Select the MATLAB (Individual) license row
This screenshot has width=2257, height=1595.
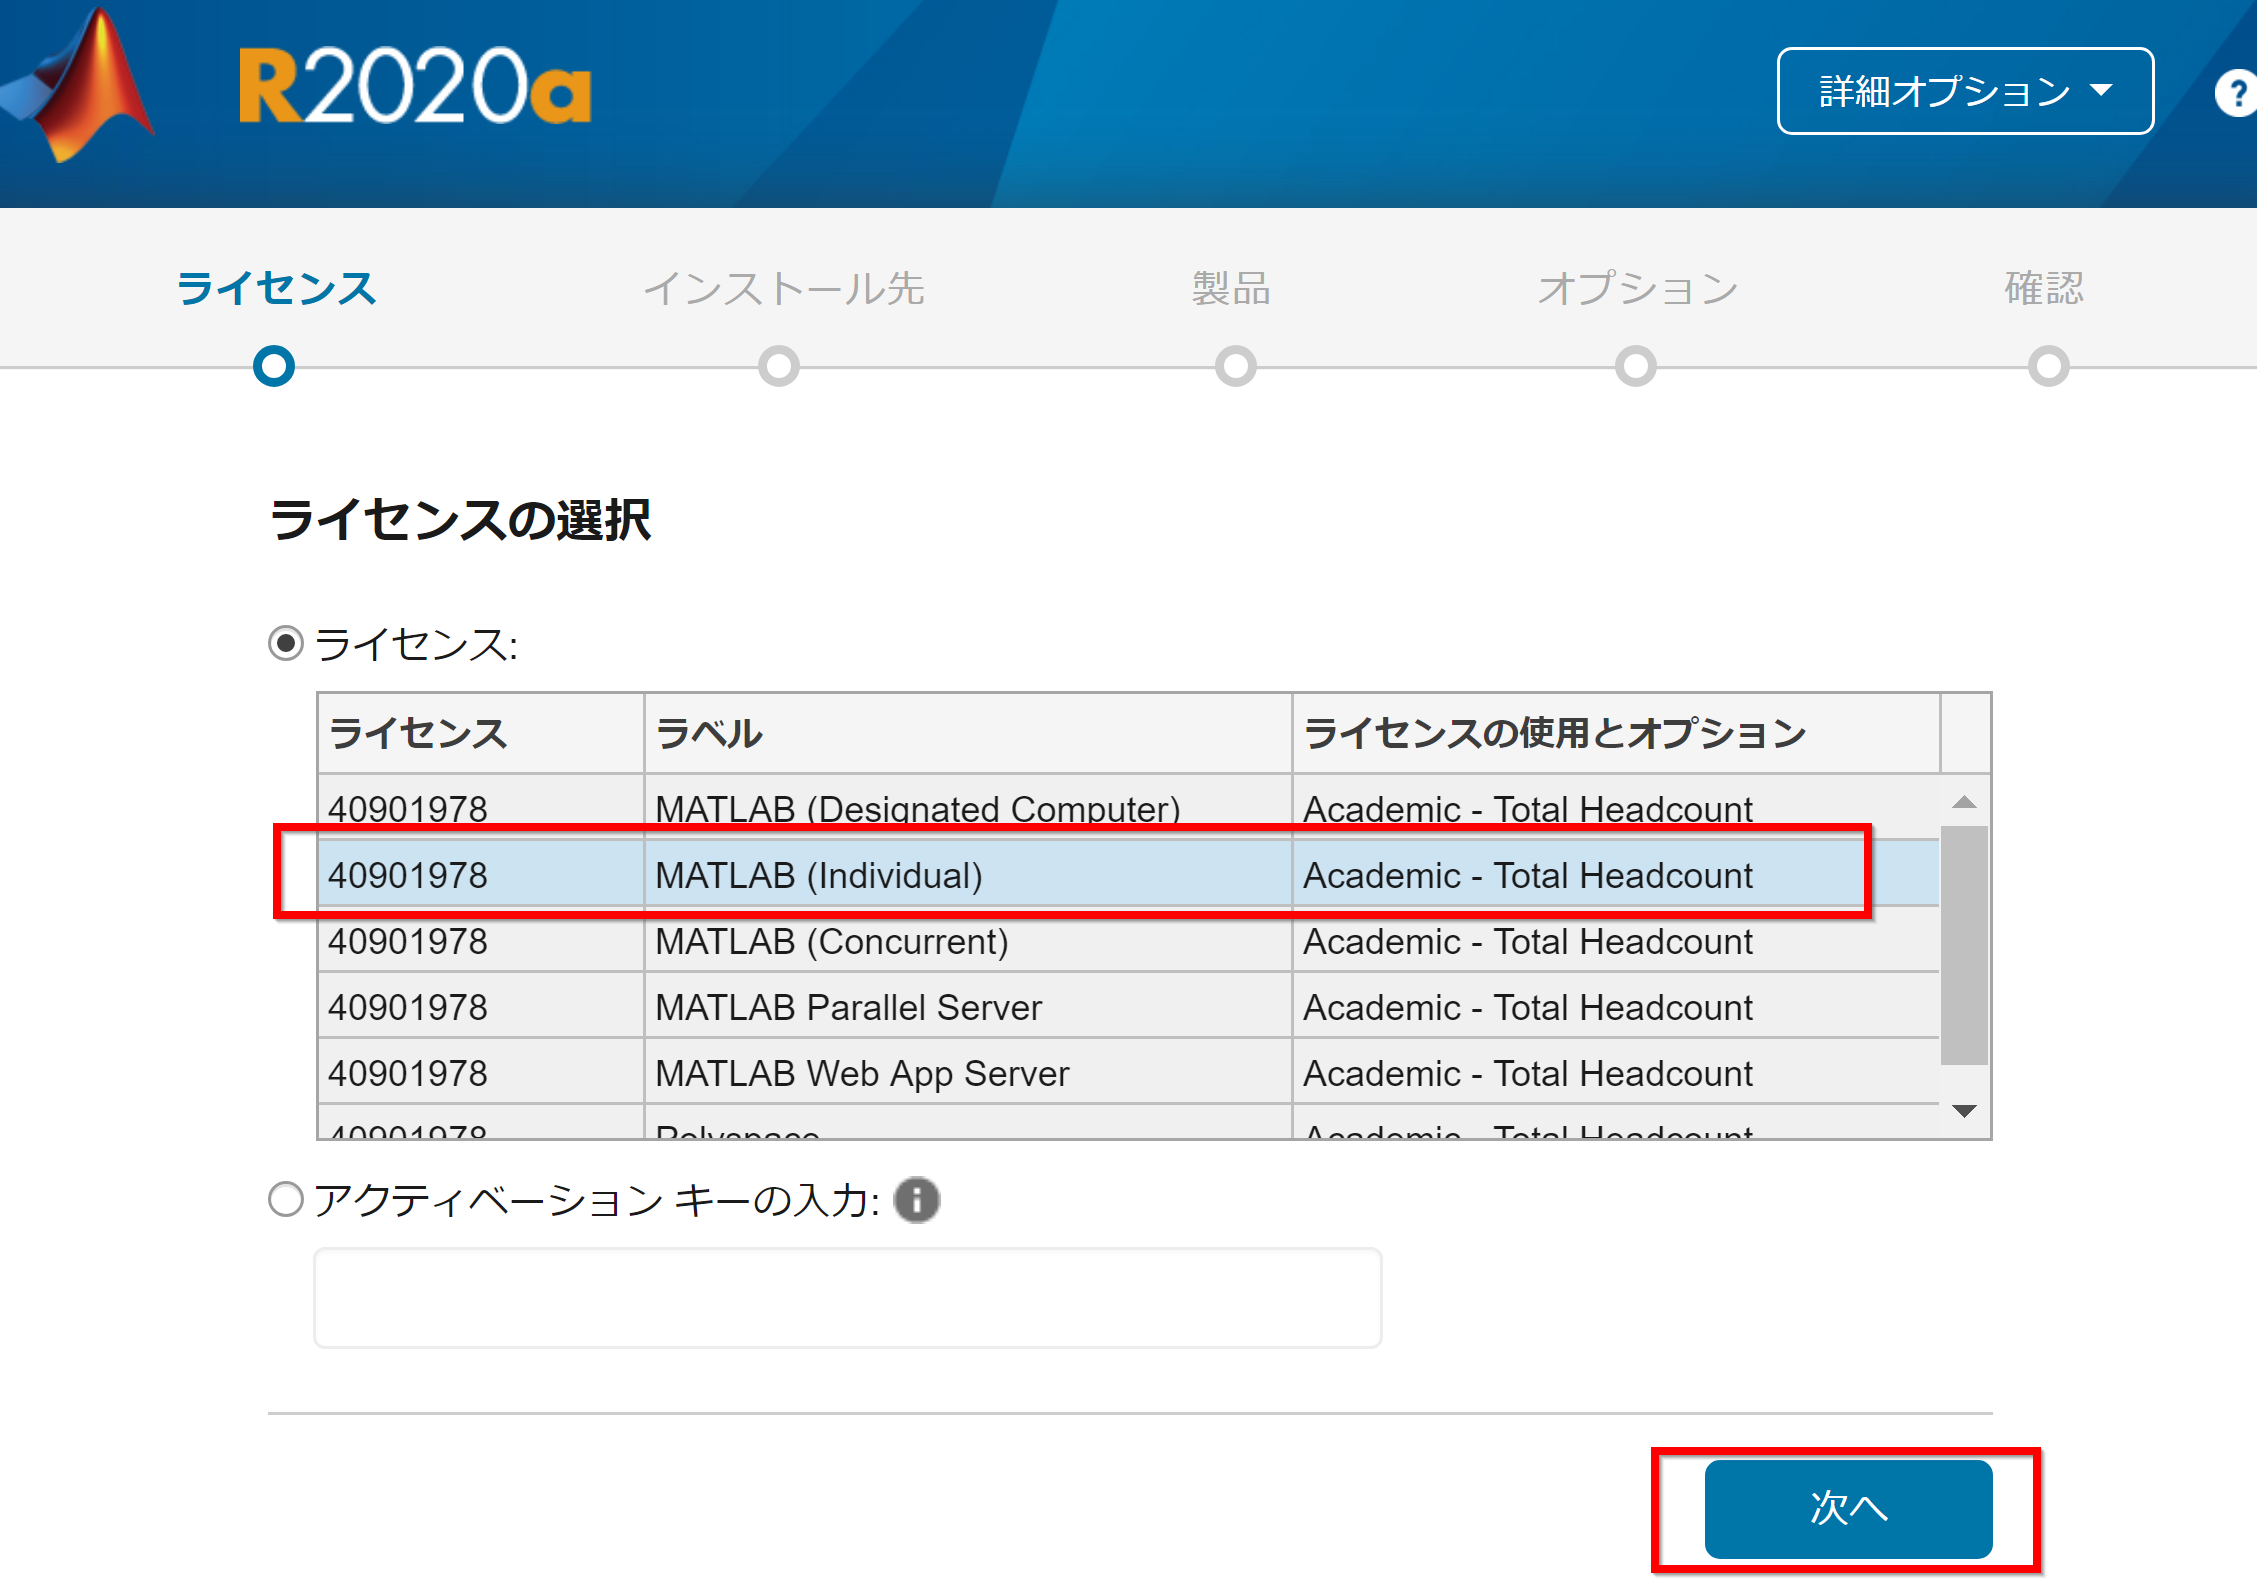click(1129, 874)
